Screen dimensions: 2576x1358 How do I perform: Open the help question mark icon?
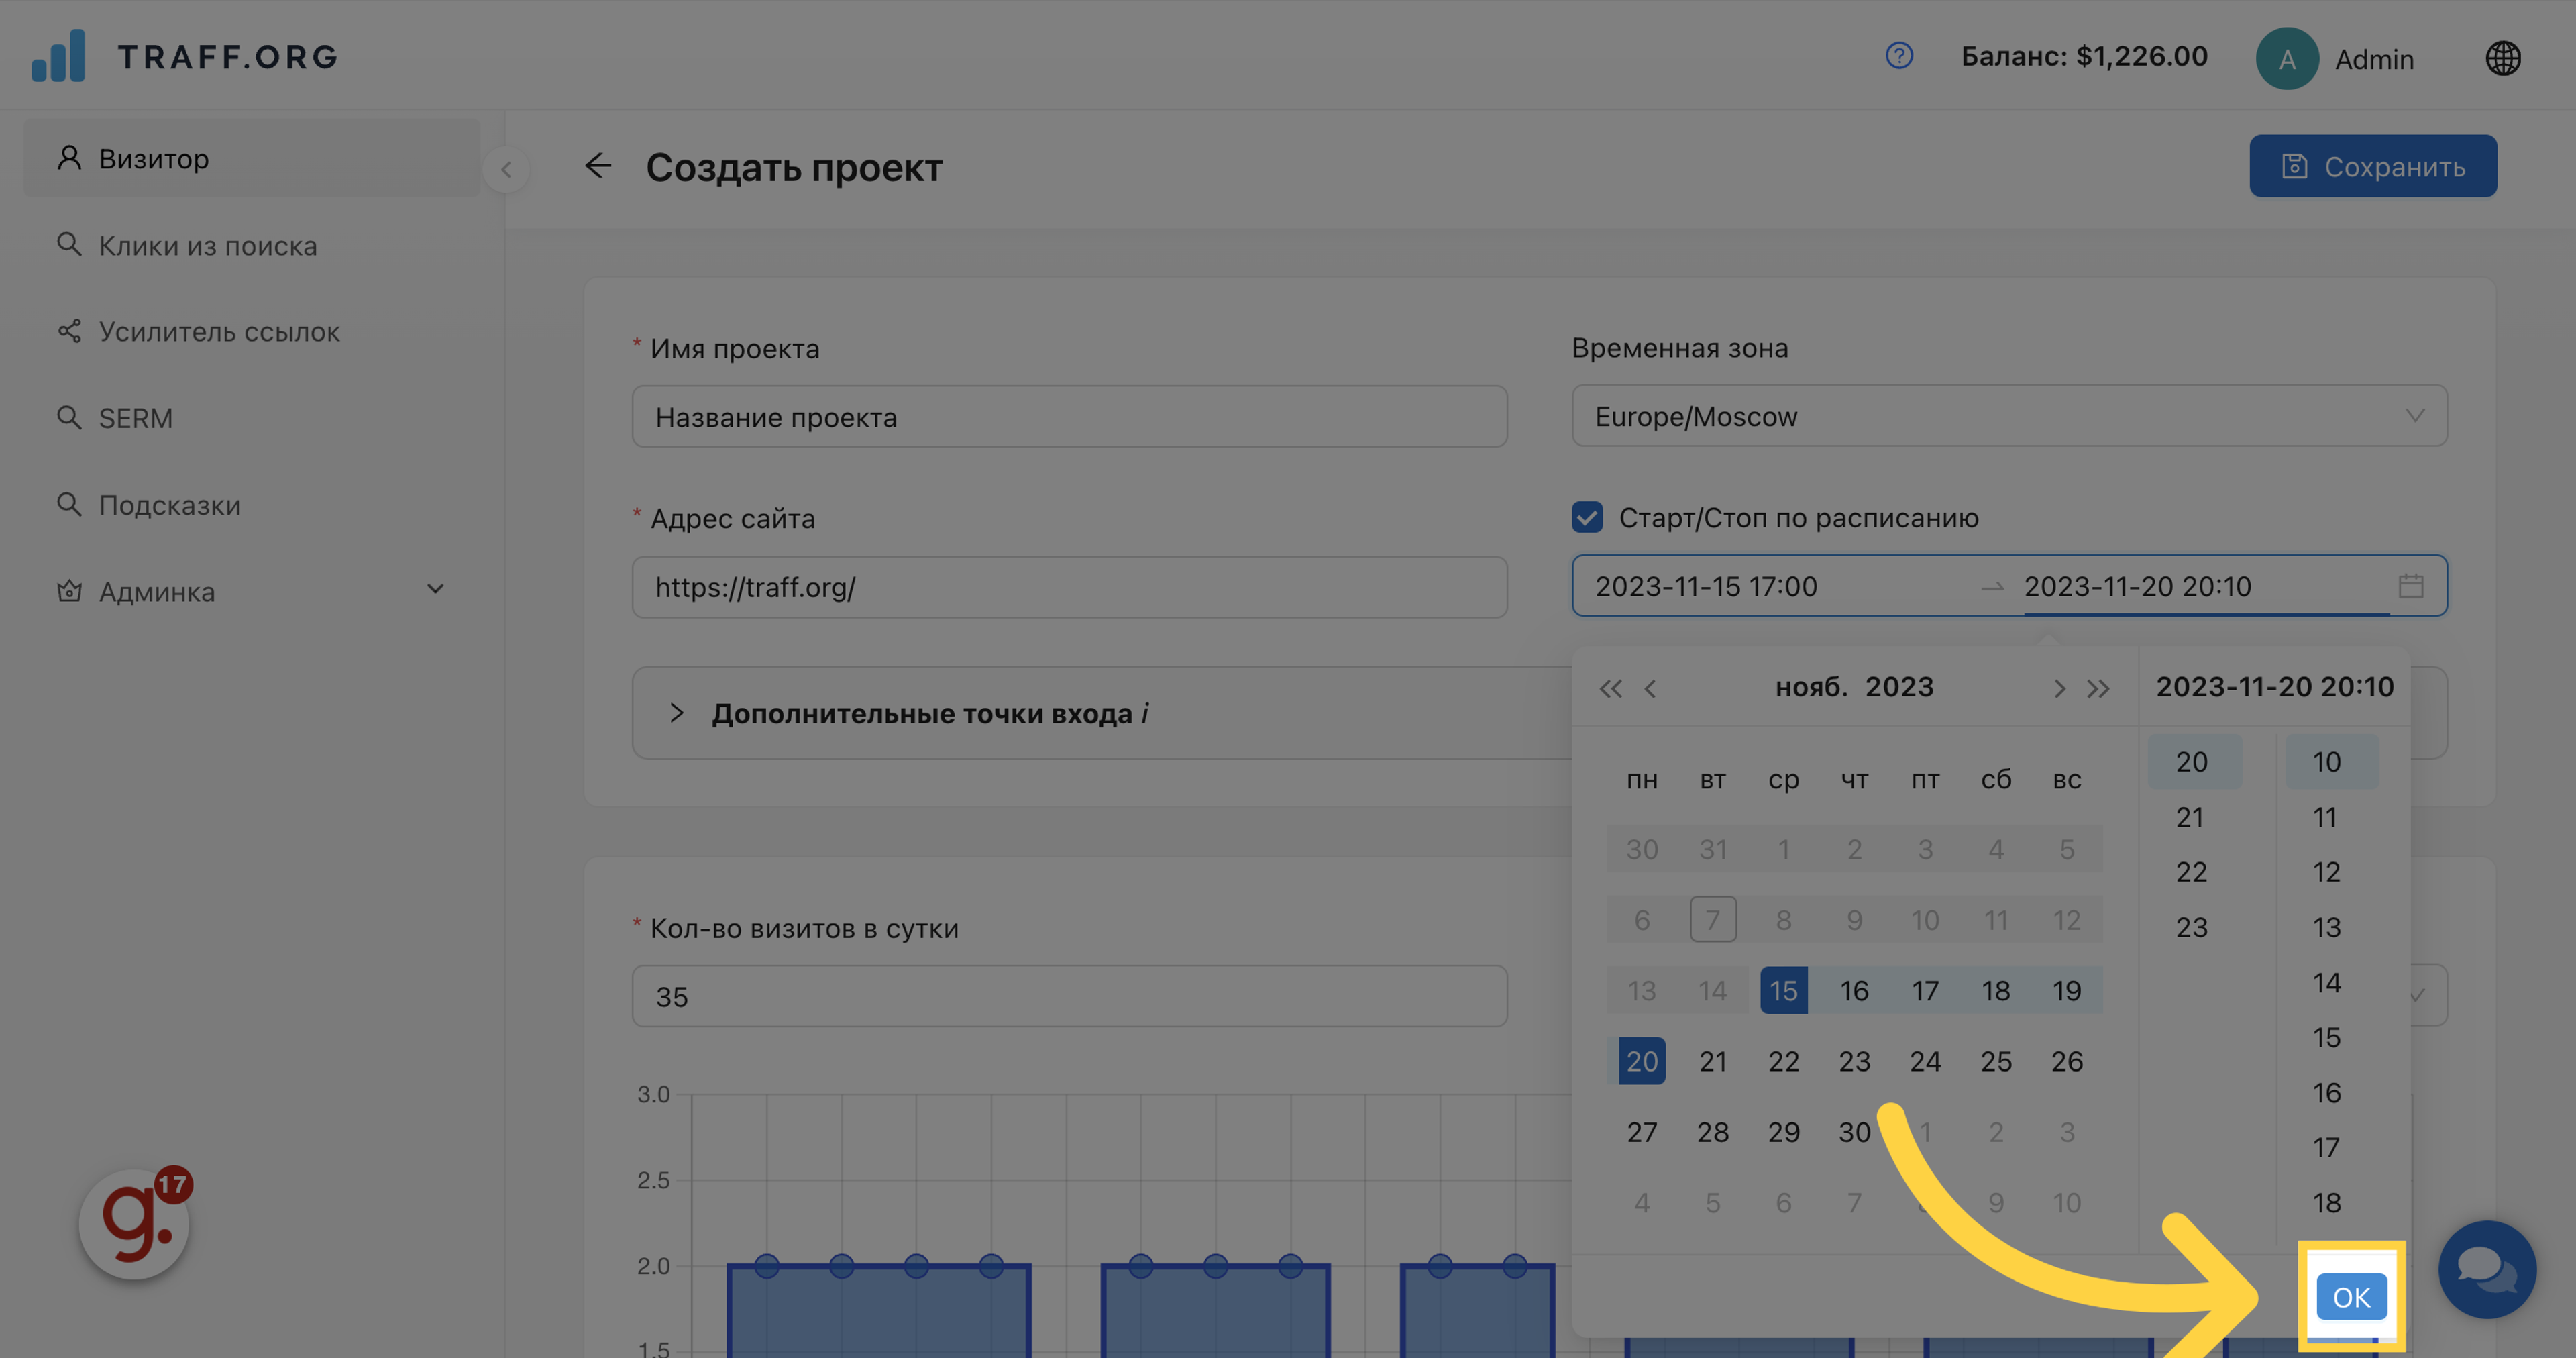1899,56
